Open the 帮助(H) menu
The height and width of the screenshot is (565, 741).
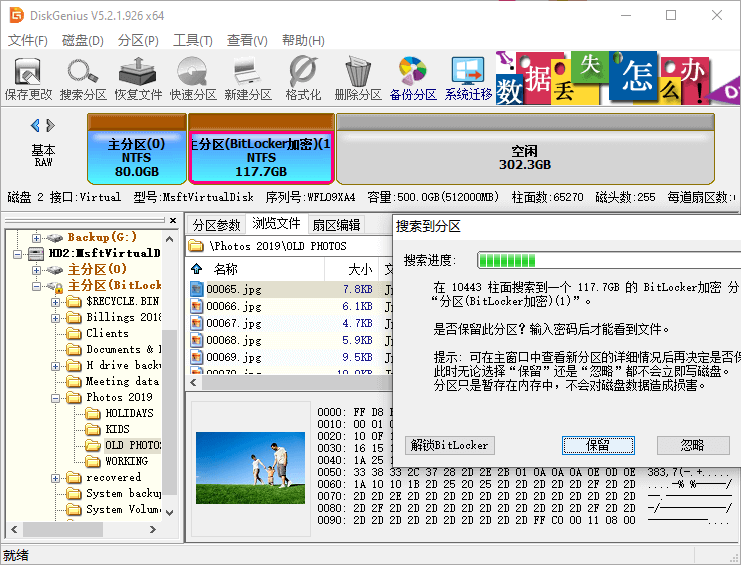pos(303,40)
